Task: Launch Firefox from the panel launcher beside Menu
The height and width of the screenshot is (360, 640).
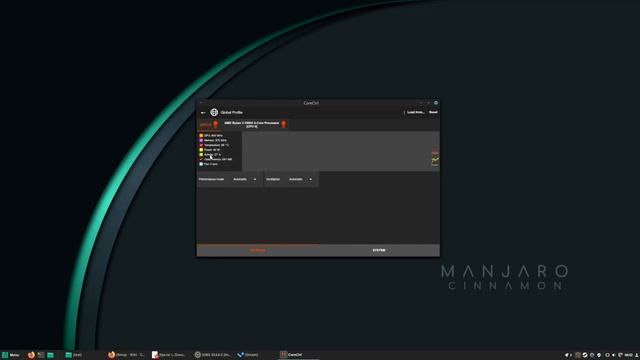Action: (x=31, y=355)
